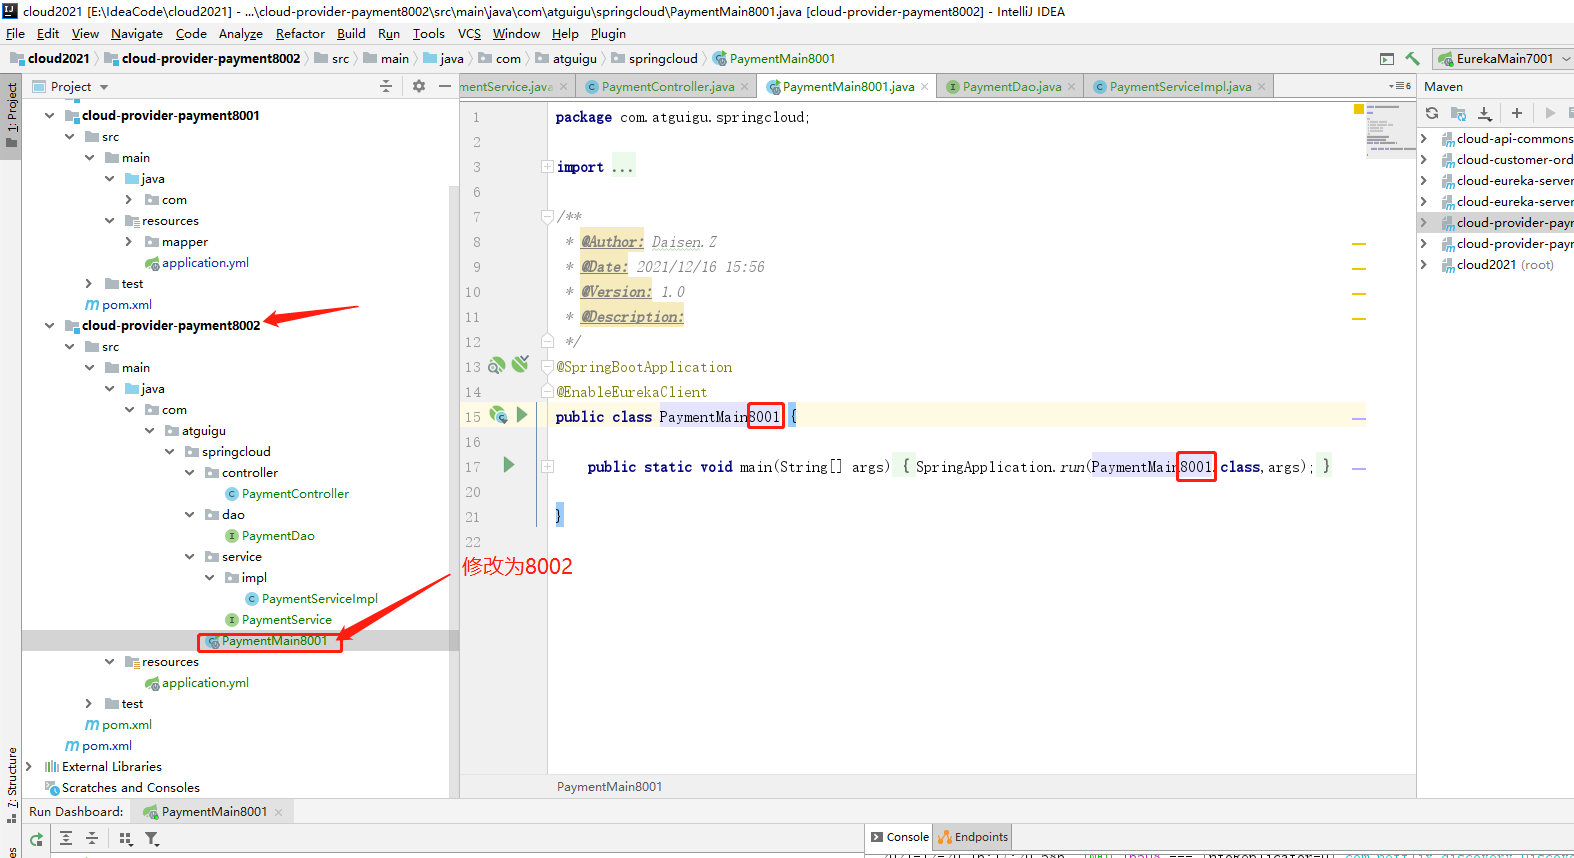This screenshot has height=858, width=1574.
Task: Click the Spring leaf check icon on line 13
Action: pyautogui.click(x=520, y=364)
